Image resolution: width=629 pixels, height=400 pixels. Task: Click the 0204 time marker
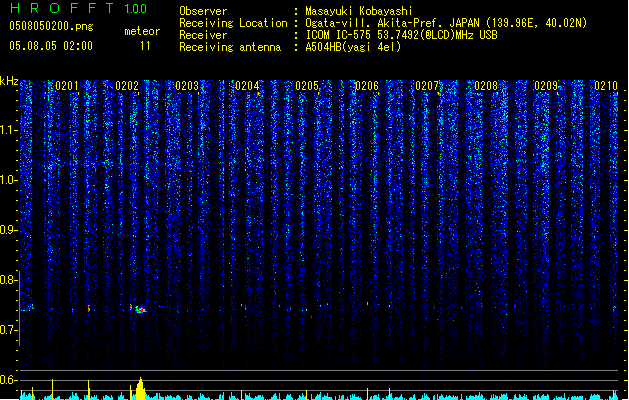click(247, 86)
